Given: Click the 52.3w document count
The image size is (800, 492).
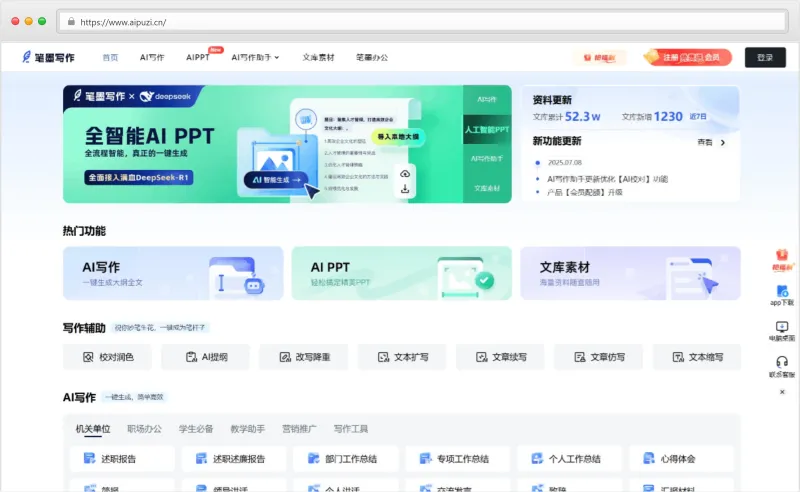Looking at the screenshot, I should tap(582, 116).
